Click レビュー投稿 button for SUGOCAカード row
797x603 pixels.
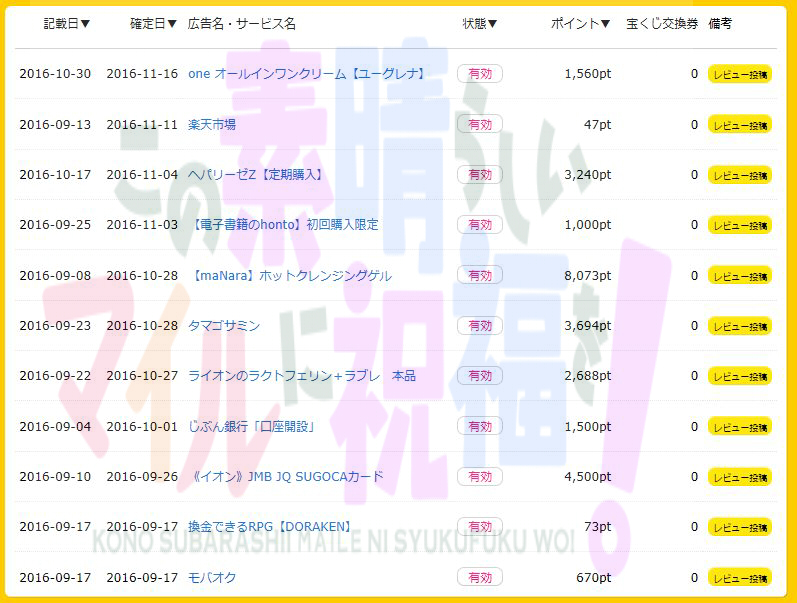click(740, 477)
